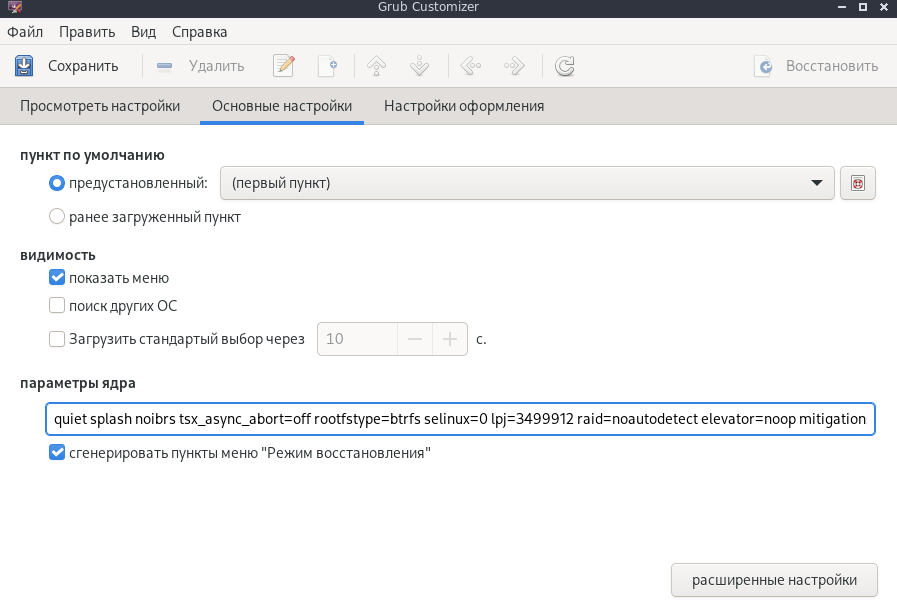Select the ранее загруженный пункт radio button
The width and height of the screenshot is (897, 616).
pyautogui.click(x=57, y=217)
